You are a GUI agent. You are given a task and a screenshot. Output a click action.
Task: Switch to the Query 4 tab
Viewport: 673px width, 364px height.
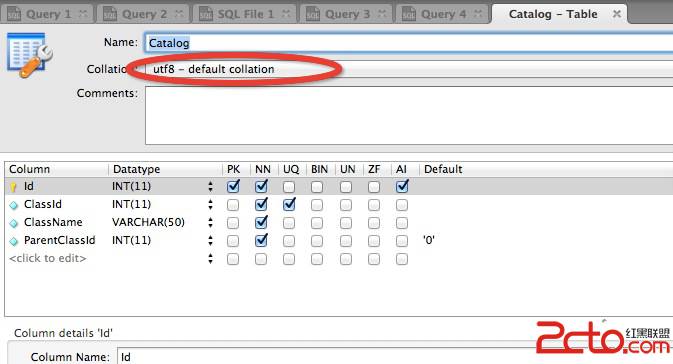point(442,14)
